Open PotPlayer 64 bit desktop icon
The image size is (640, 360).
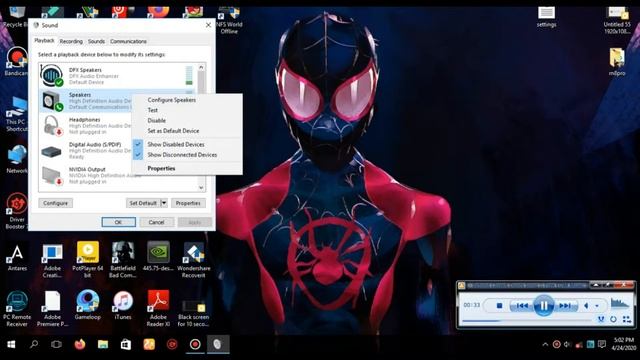tap(88, 261)
